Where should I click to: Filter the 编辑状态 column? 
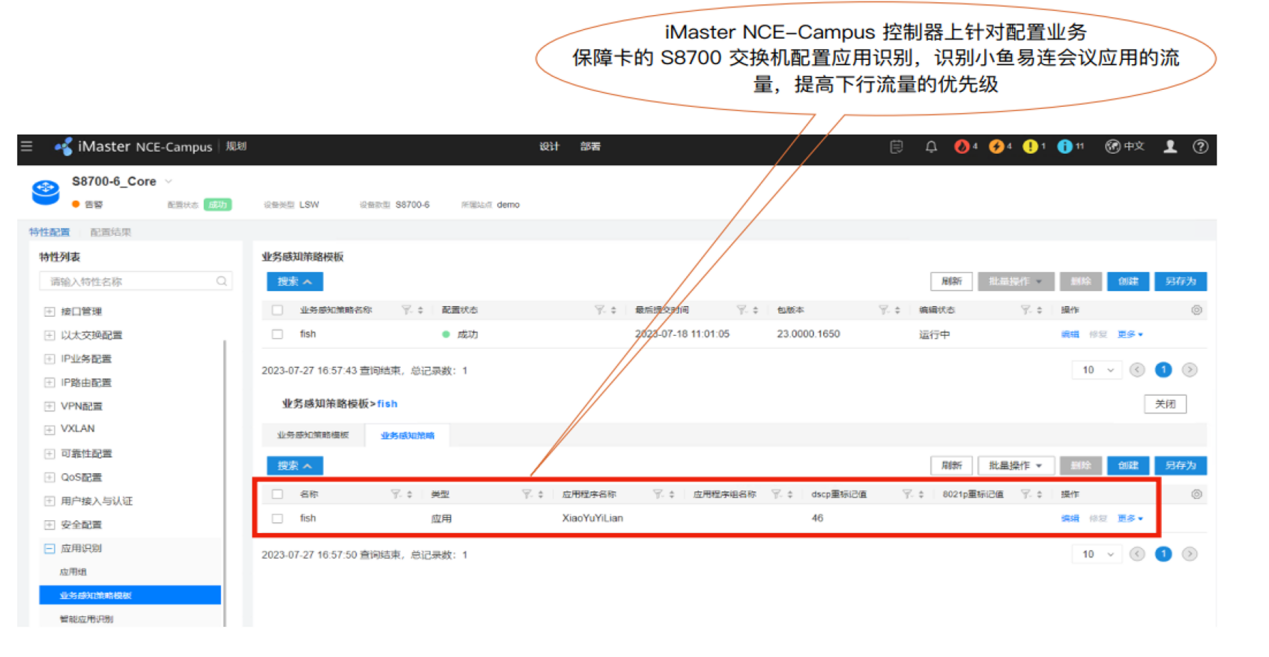point(1026,310)
